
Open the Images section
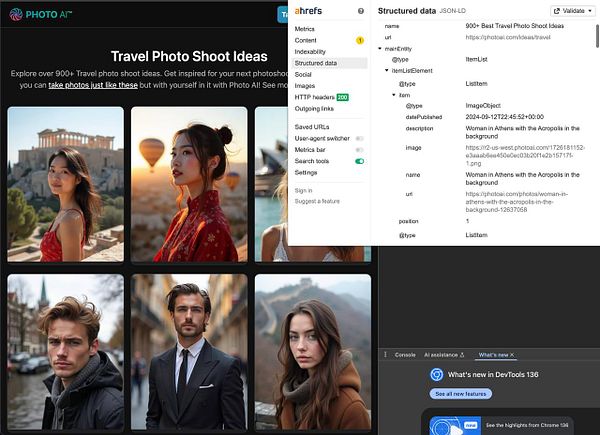click(305, 86)
